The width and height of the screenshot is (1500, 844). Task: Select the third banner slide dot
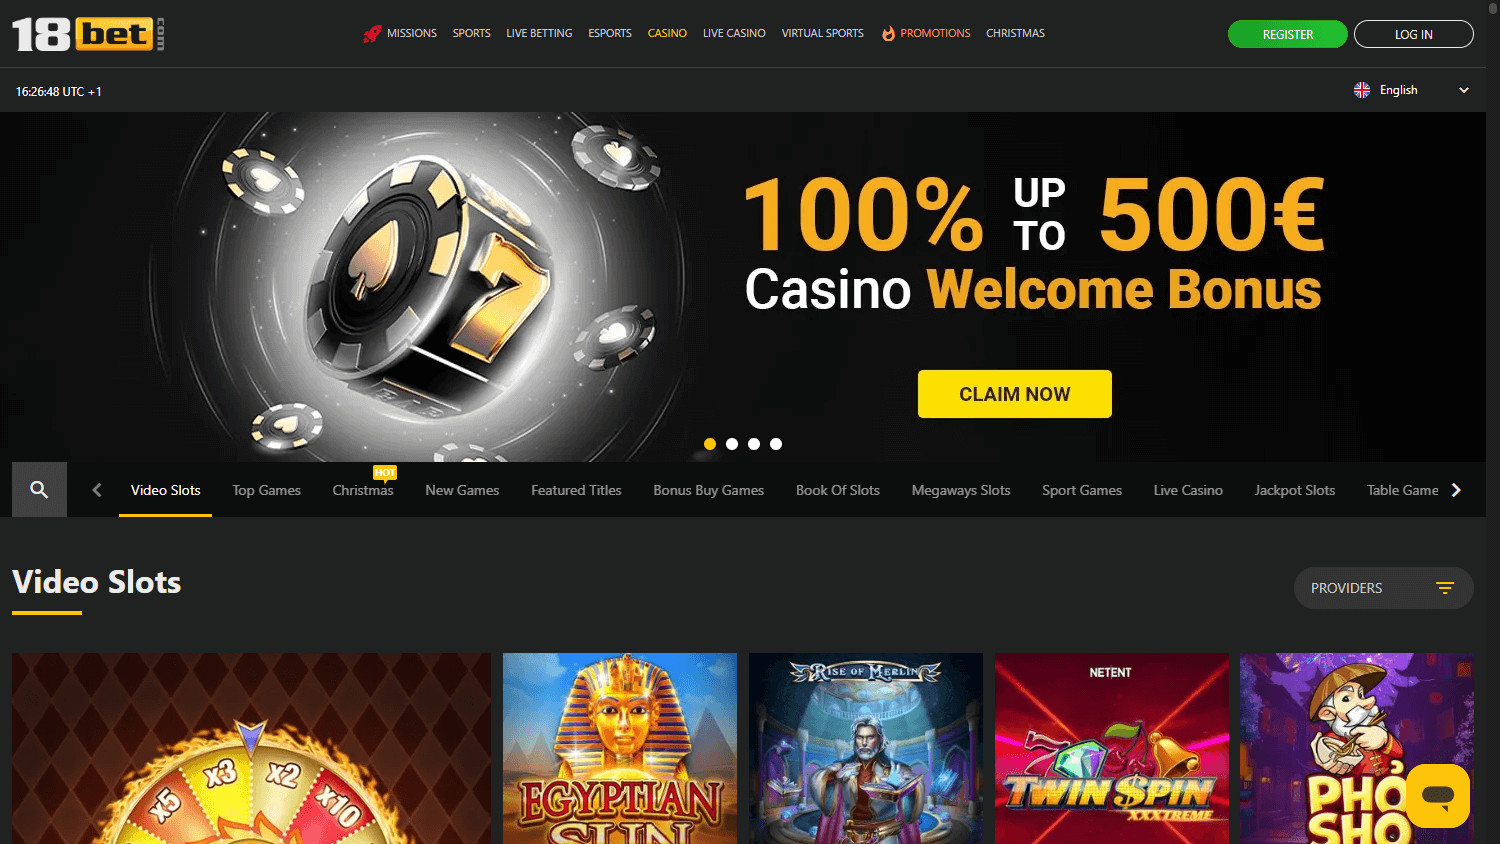point(754,444)
